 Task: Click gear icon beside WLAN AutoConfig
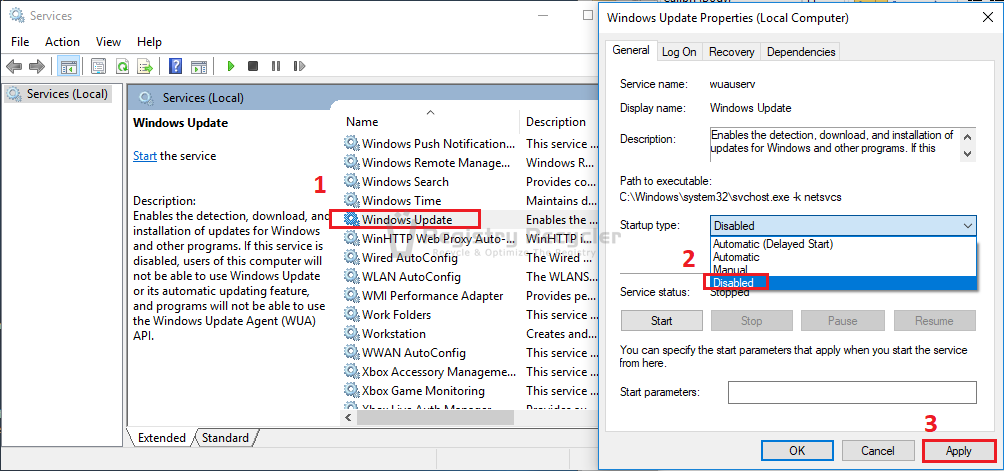click(352, 276)
